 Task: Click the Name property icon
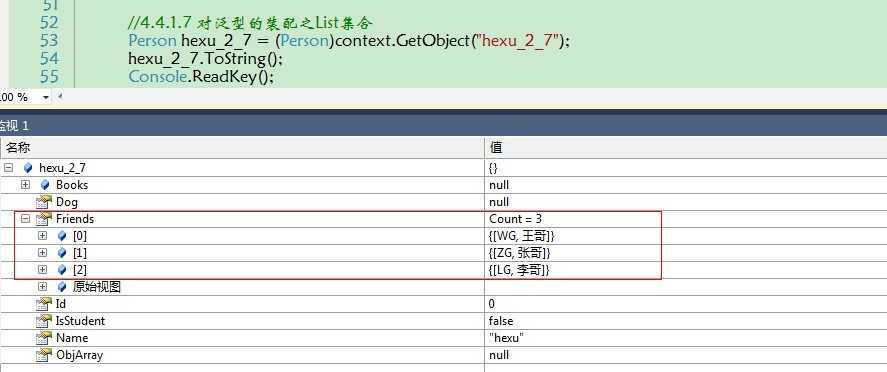[44, 338]
